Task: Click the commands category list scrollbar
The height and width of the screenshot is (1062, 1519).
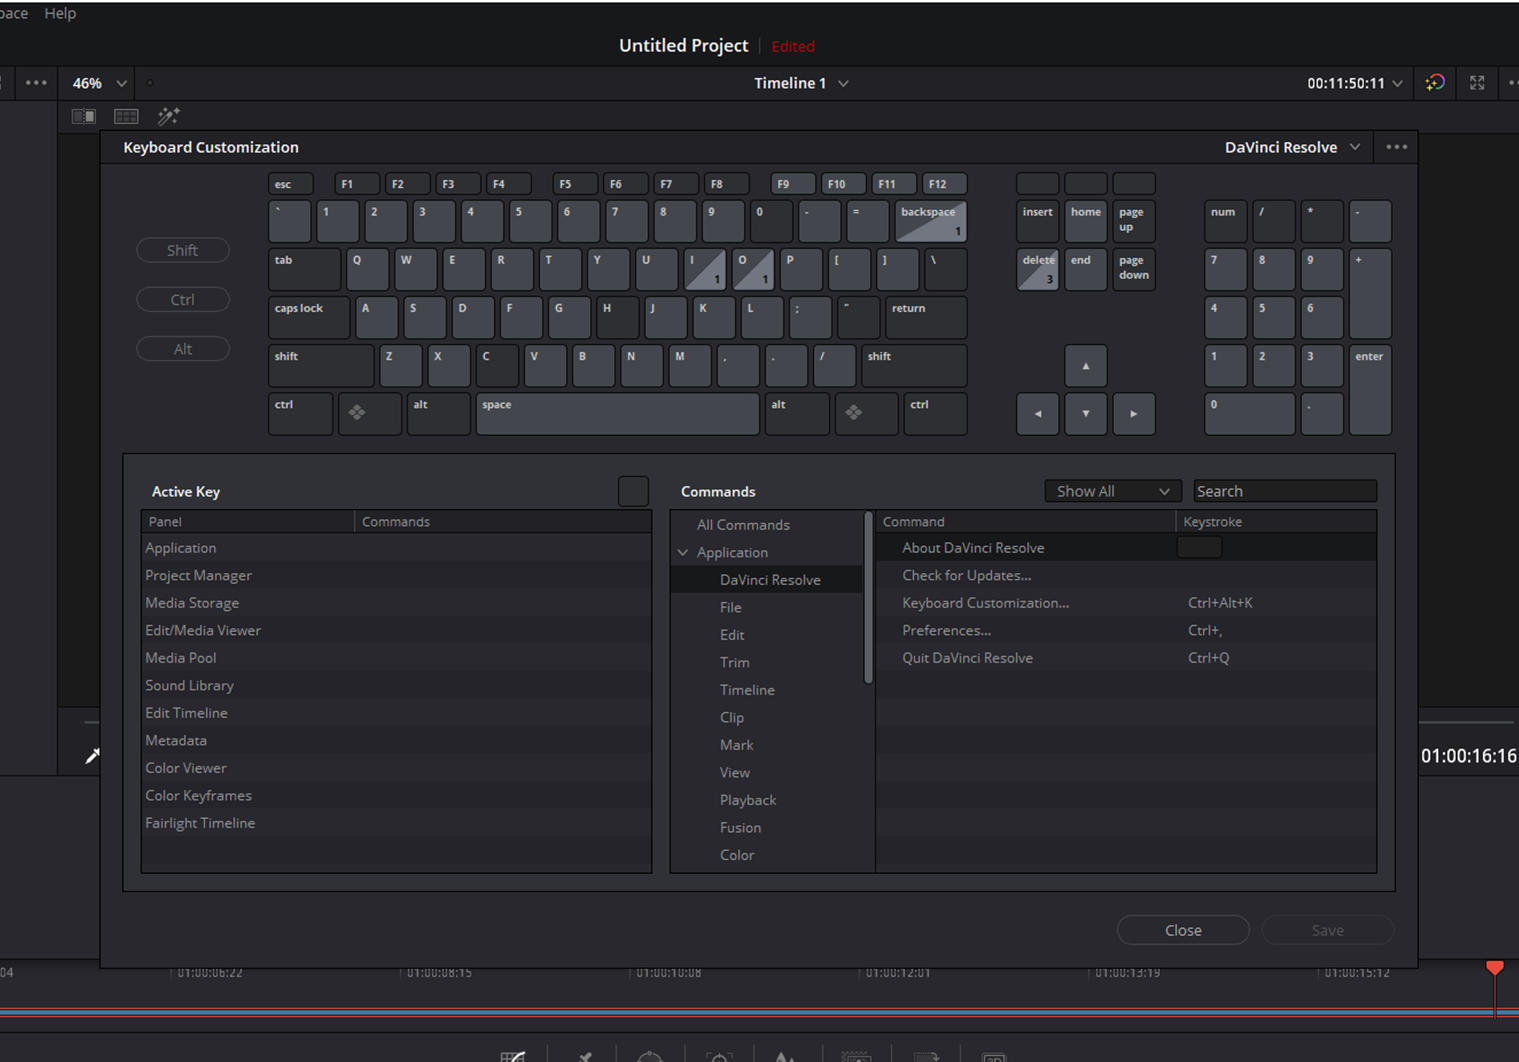Action: (868, 598)
